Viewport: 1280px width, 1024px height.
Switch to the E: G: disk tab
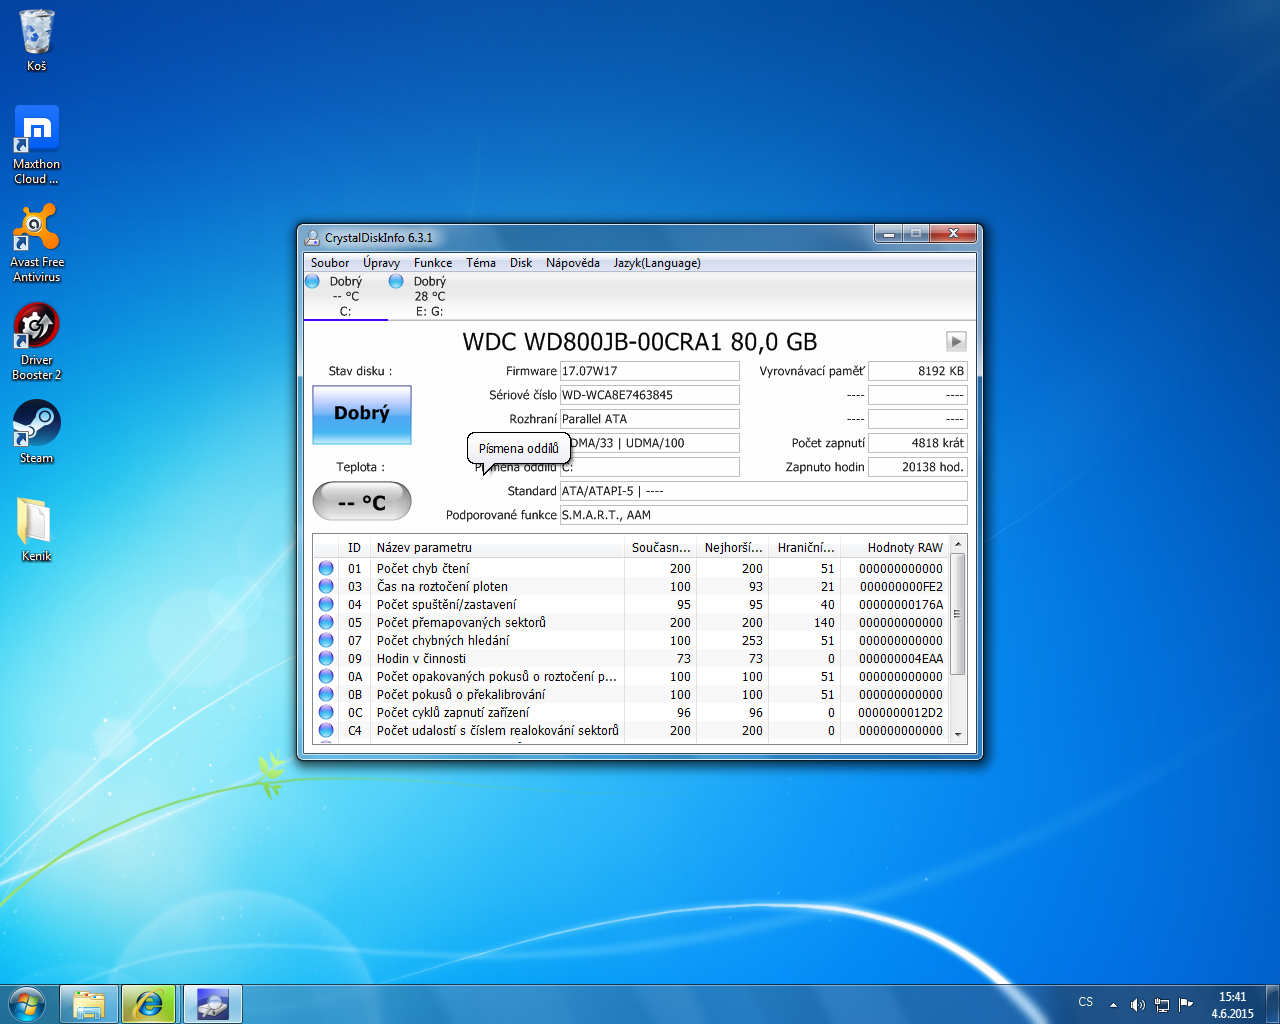tap(430, 296)
